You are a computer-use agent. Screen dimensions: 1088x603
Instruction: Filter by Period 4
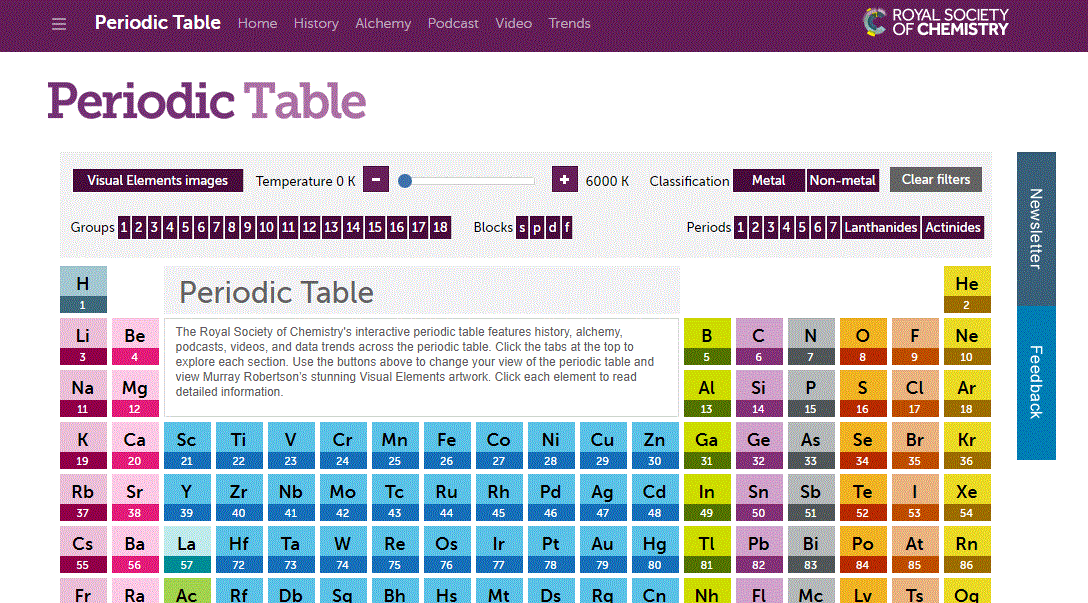click(x=786, y=228)
